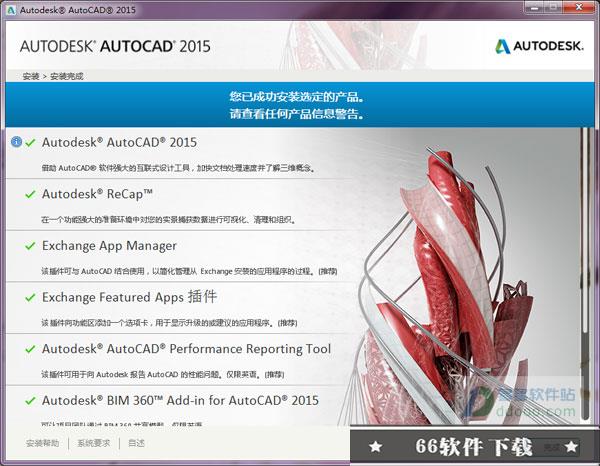Click the description text under Exchange App Manager
The height and width of the screenshot is (466, 600).
coord(189,271)
